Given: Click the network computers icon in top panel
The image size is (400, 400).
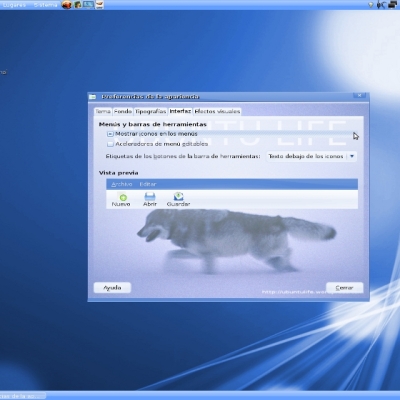Looking at the screenshot, I should 392,5.
